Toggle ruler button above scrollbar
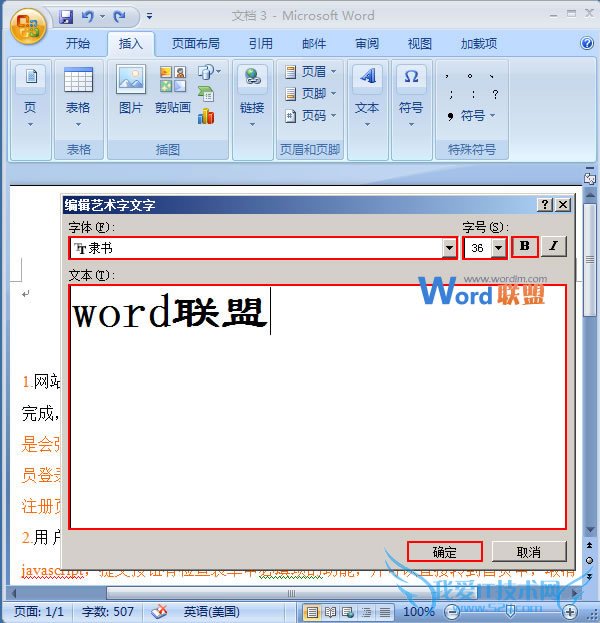600x623 pixels. (x=589, y=178)
